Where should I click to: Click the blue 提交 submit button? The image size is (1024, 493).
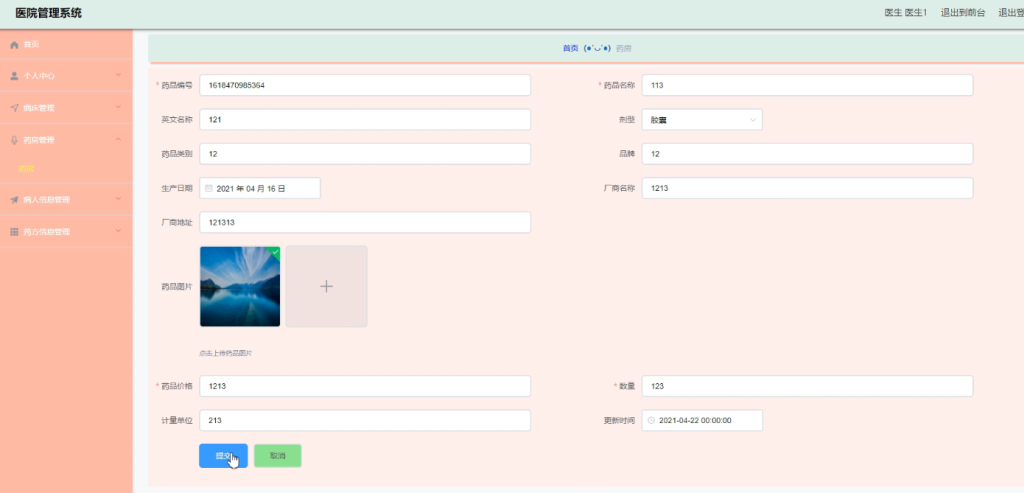tap(223, 456)
